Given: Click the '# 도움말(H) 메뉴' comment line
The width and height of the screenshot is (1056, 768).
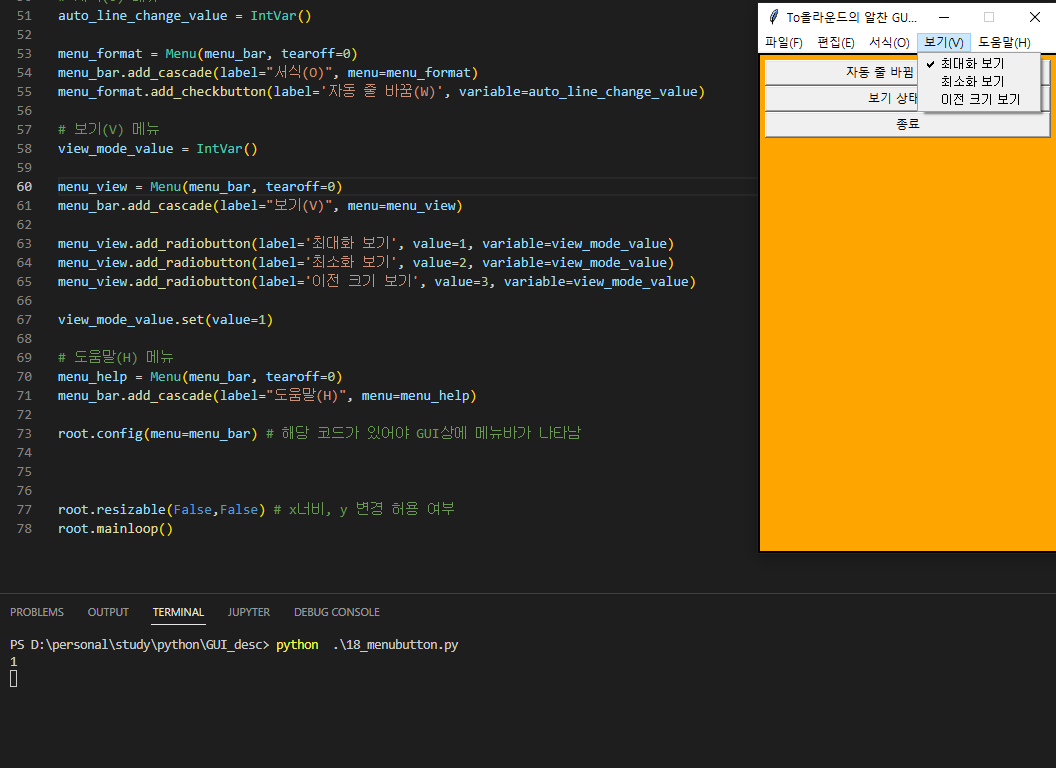Looking at the screenshot, I should coord(116,357).
